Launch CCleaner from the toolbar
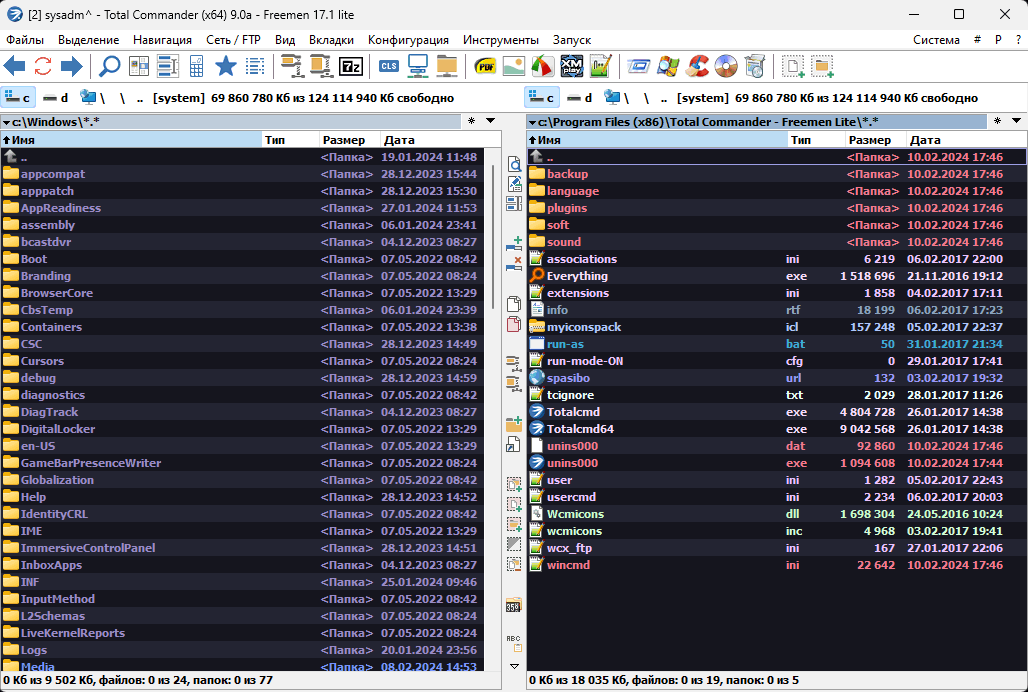Screen dimensions: 1028x692 click(698, 67)
